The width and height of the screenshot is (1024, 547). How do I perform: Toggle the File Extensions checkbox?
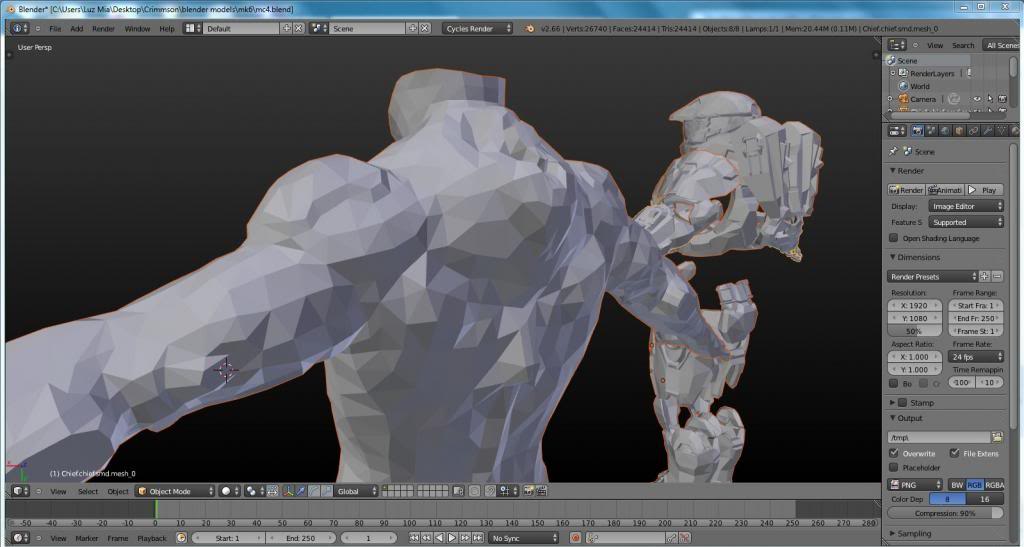tap(954, 453)
